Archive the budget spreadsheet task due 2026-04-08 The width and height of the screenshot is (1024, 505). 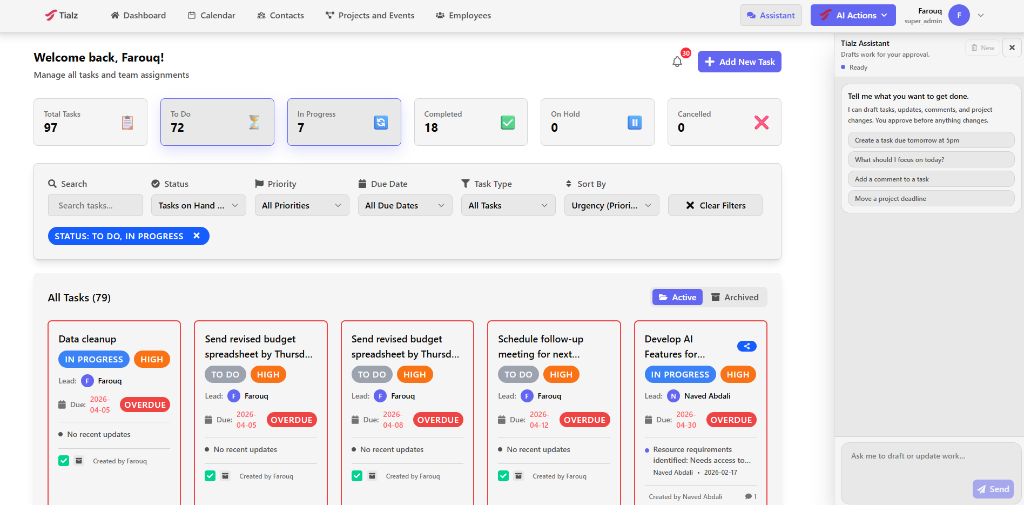(372, 476)
